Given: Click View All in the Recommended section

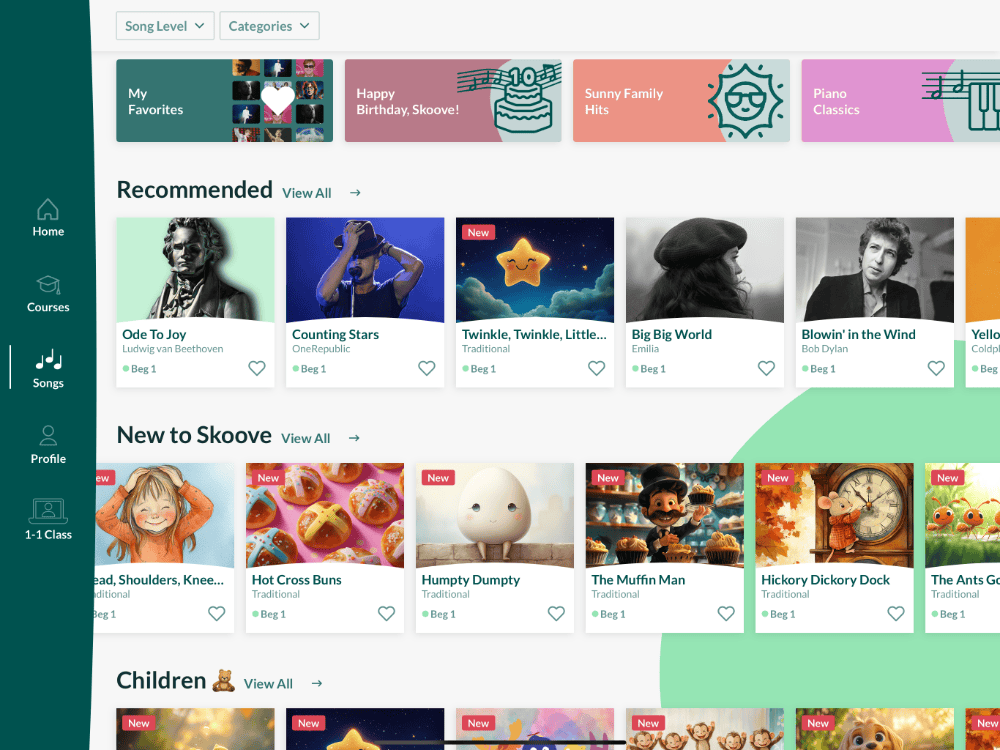Looking at the screenshot, I should tap(306, 192).
